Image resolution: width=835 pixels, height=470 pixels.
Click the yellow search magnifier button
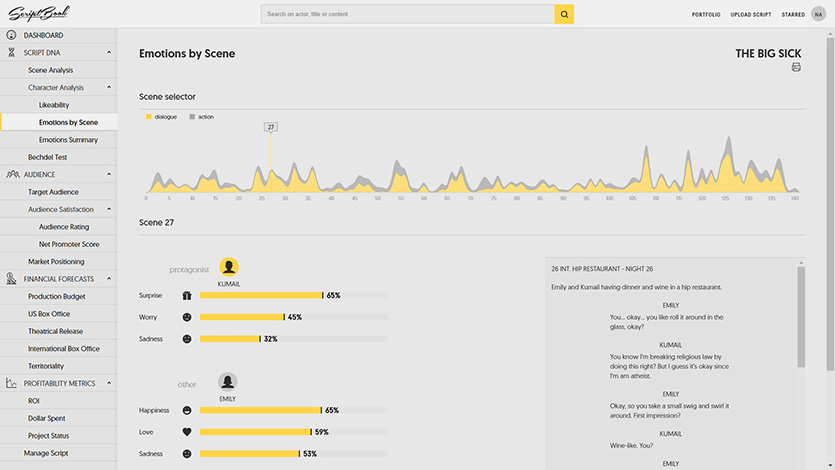pos(564,14)
